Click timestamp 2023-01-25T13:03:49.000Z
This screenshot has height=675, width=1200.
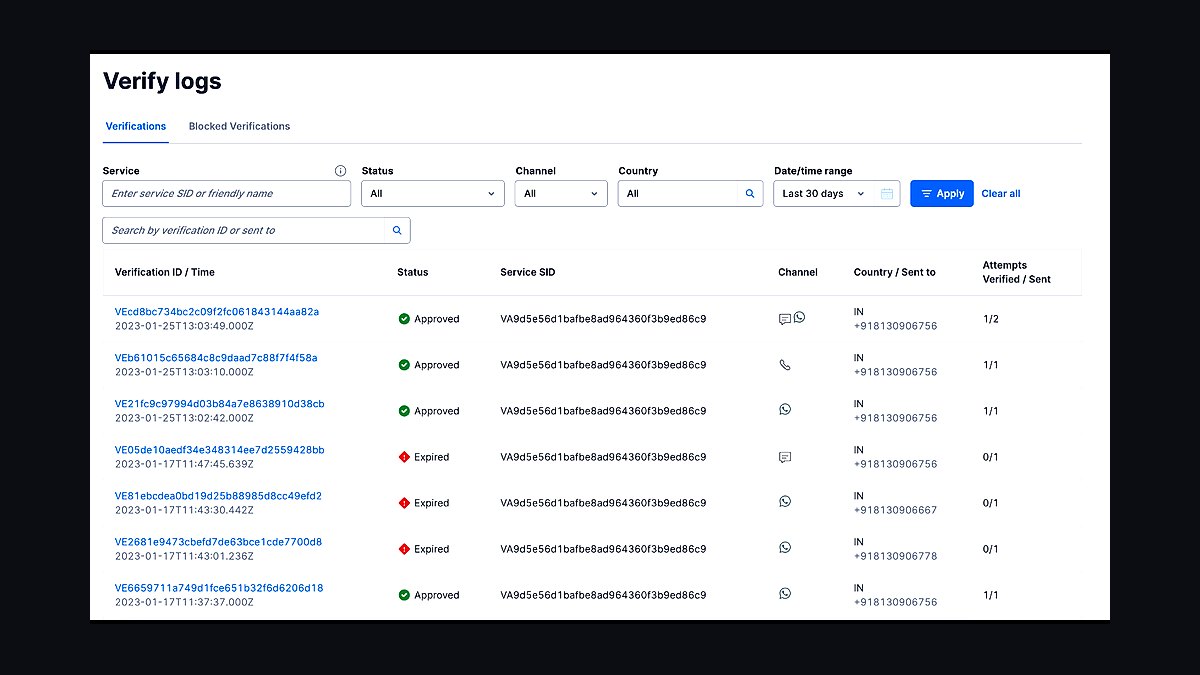pos(184,326)
